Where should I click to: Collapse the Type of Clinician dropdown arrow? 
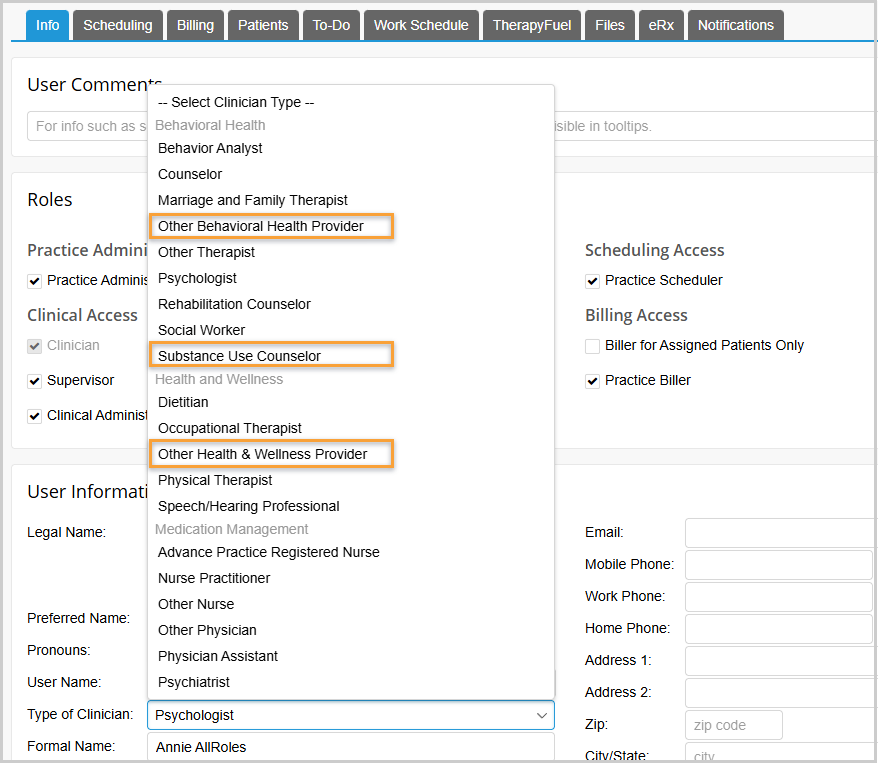coord(542,715)
